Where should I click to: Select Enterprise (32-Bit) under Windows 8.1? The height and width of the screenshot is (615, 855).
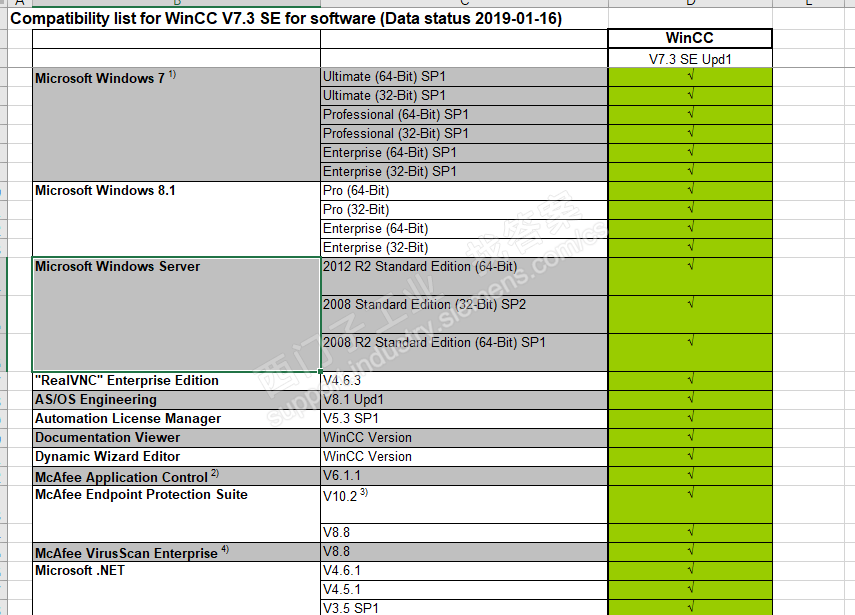(x=464, y=248)
